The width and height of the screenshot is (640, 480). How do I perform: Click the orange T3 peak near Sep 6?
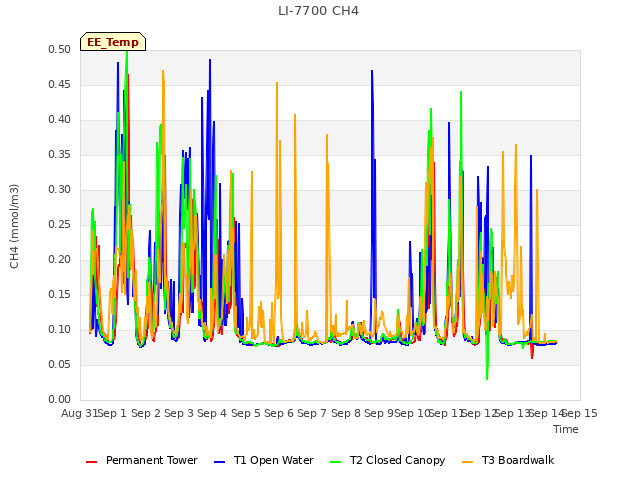277,84
